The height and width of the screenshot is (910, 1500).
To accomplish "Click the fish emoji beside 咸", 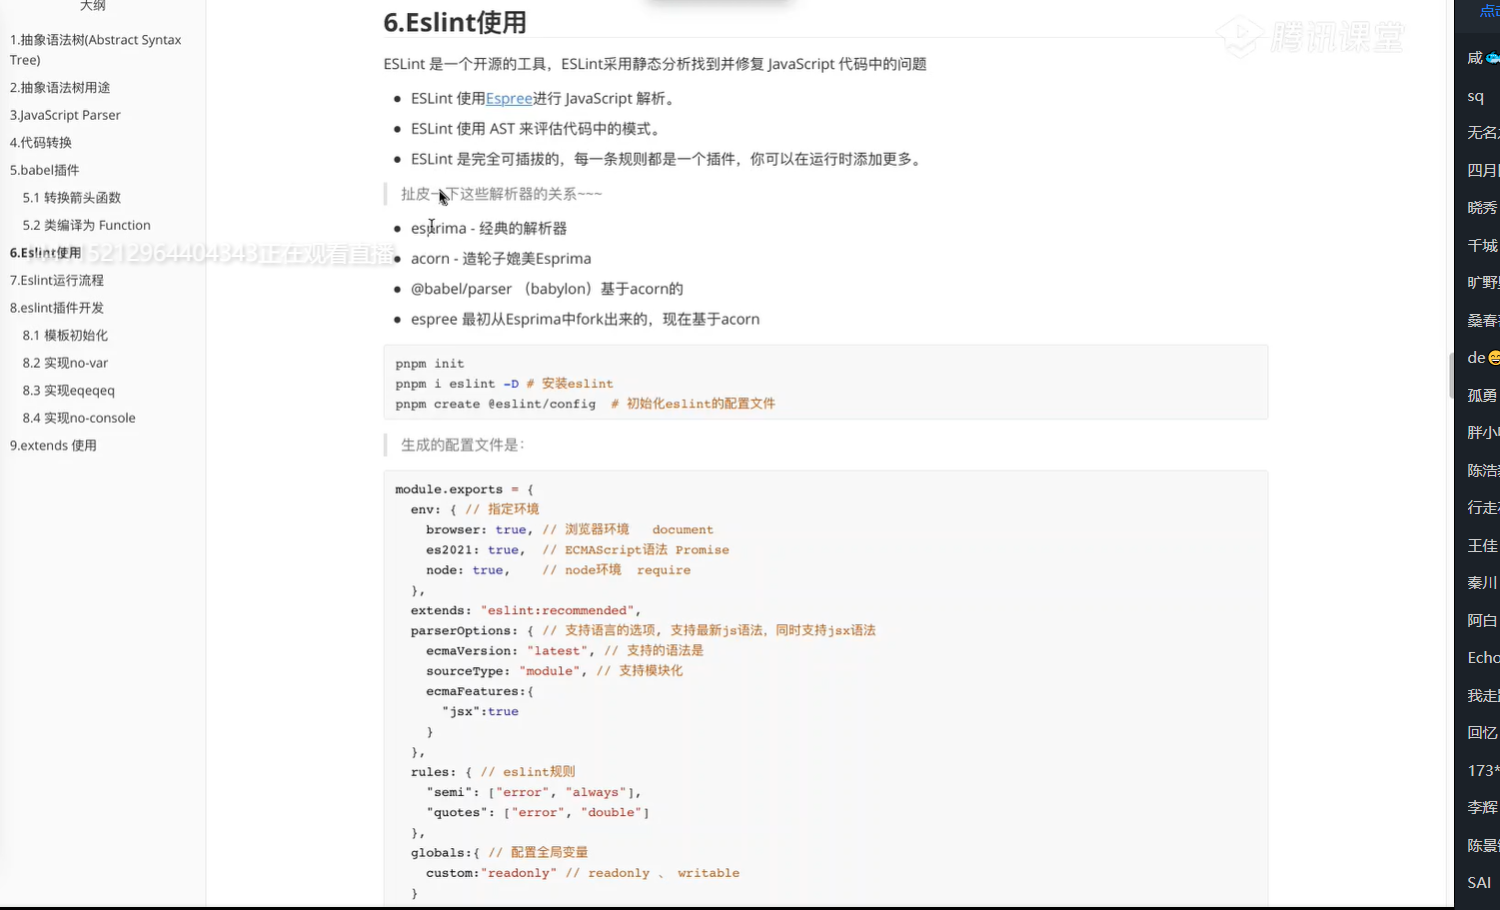I will pyautogui.click(x=1492, y=58).
